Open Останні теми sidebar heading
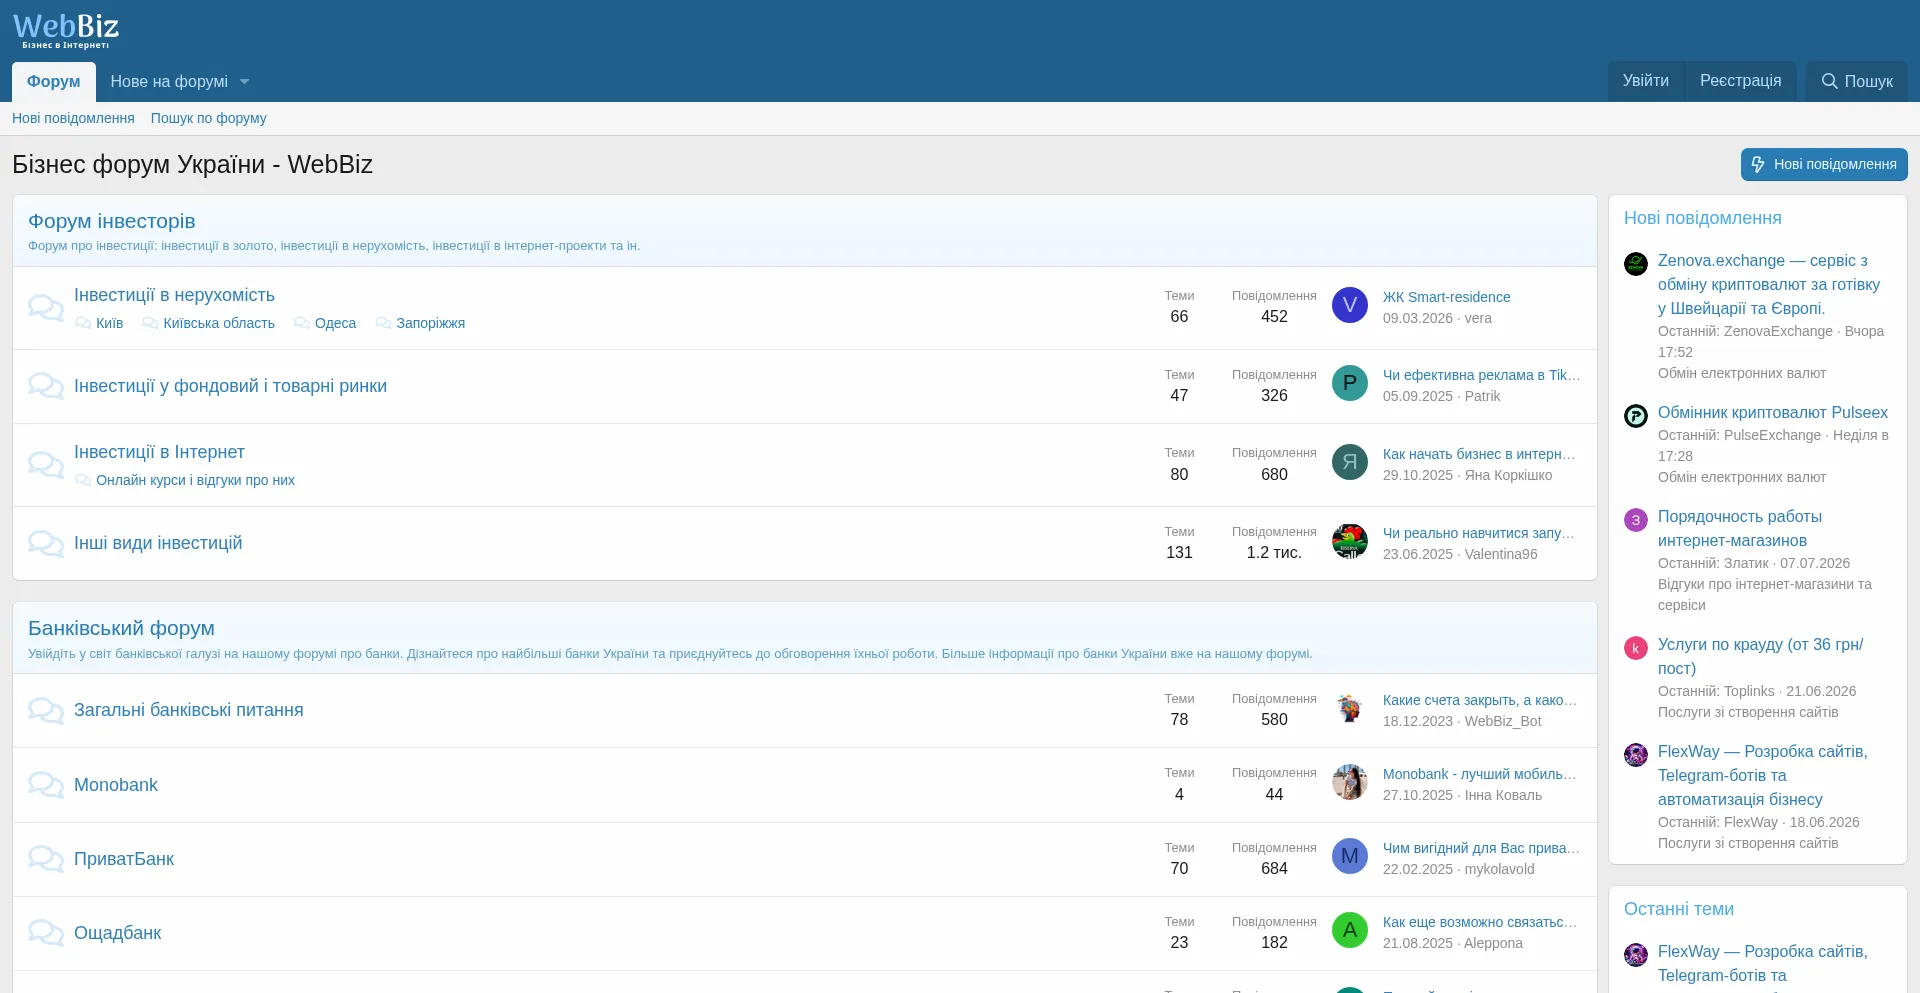 1679,909
